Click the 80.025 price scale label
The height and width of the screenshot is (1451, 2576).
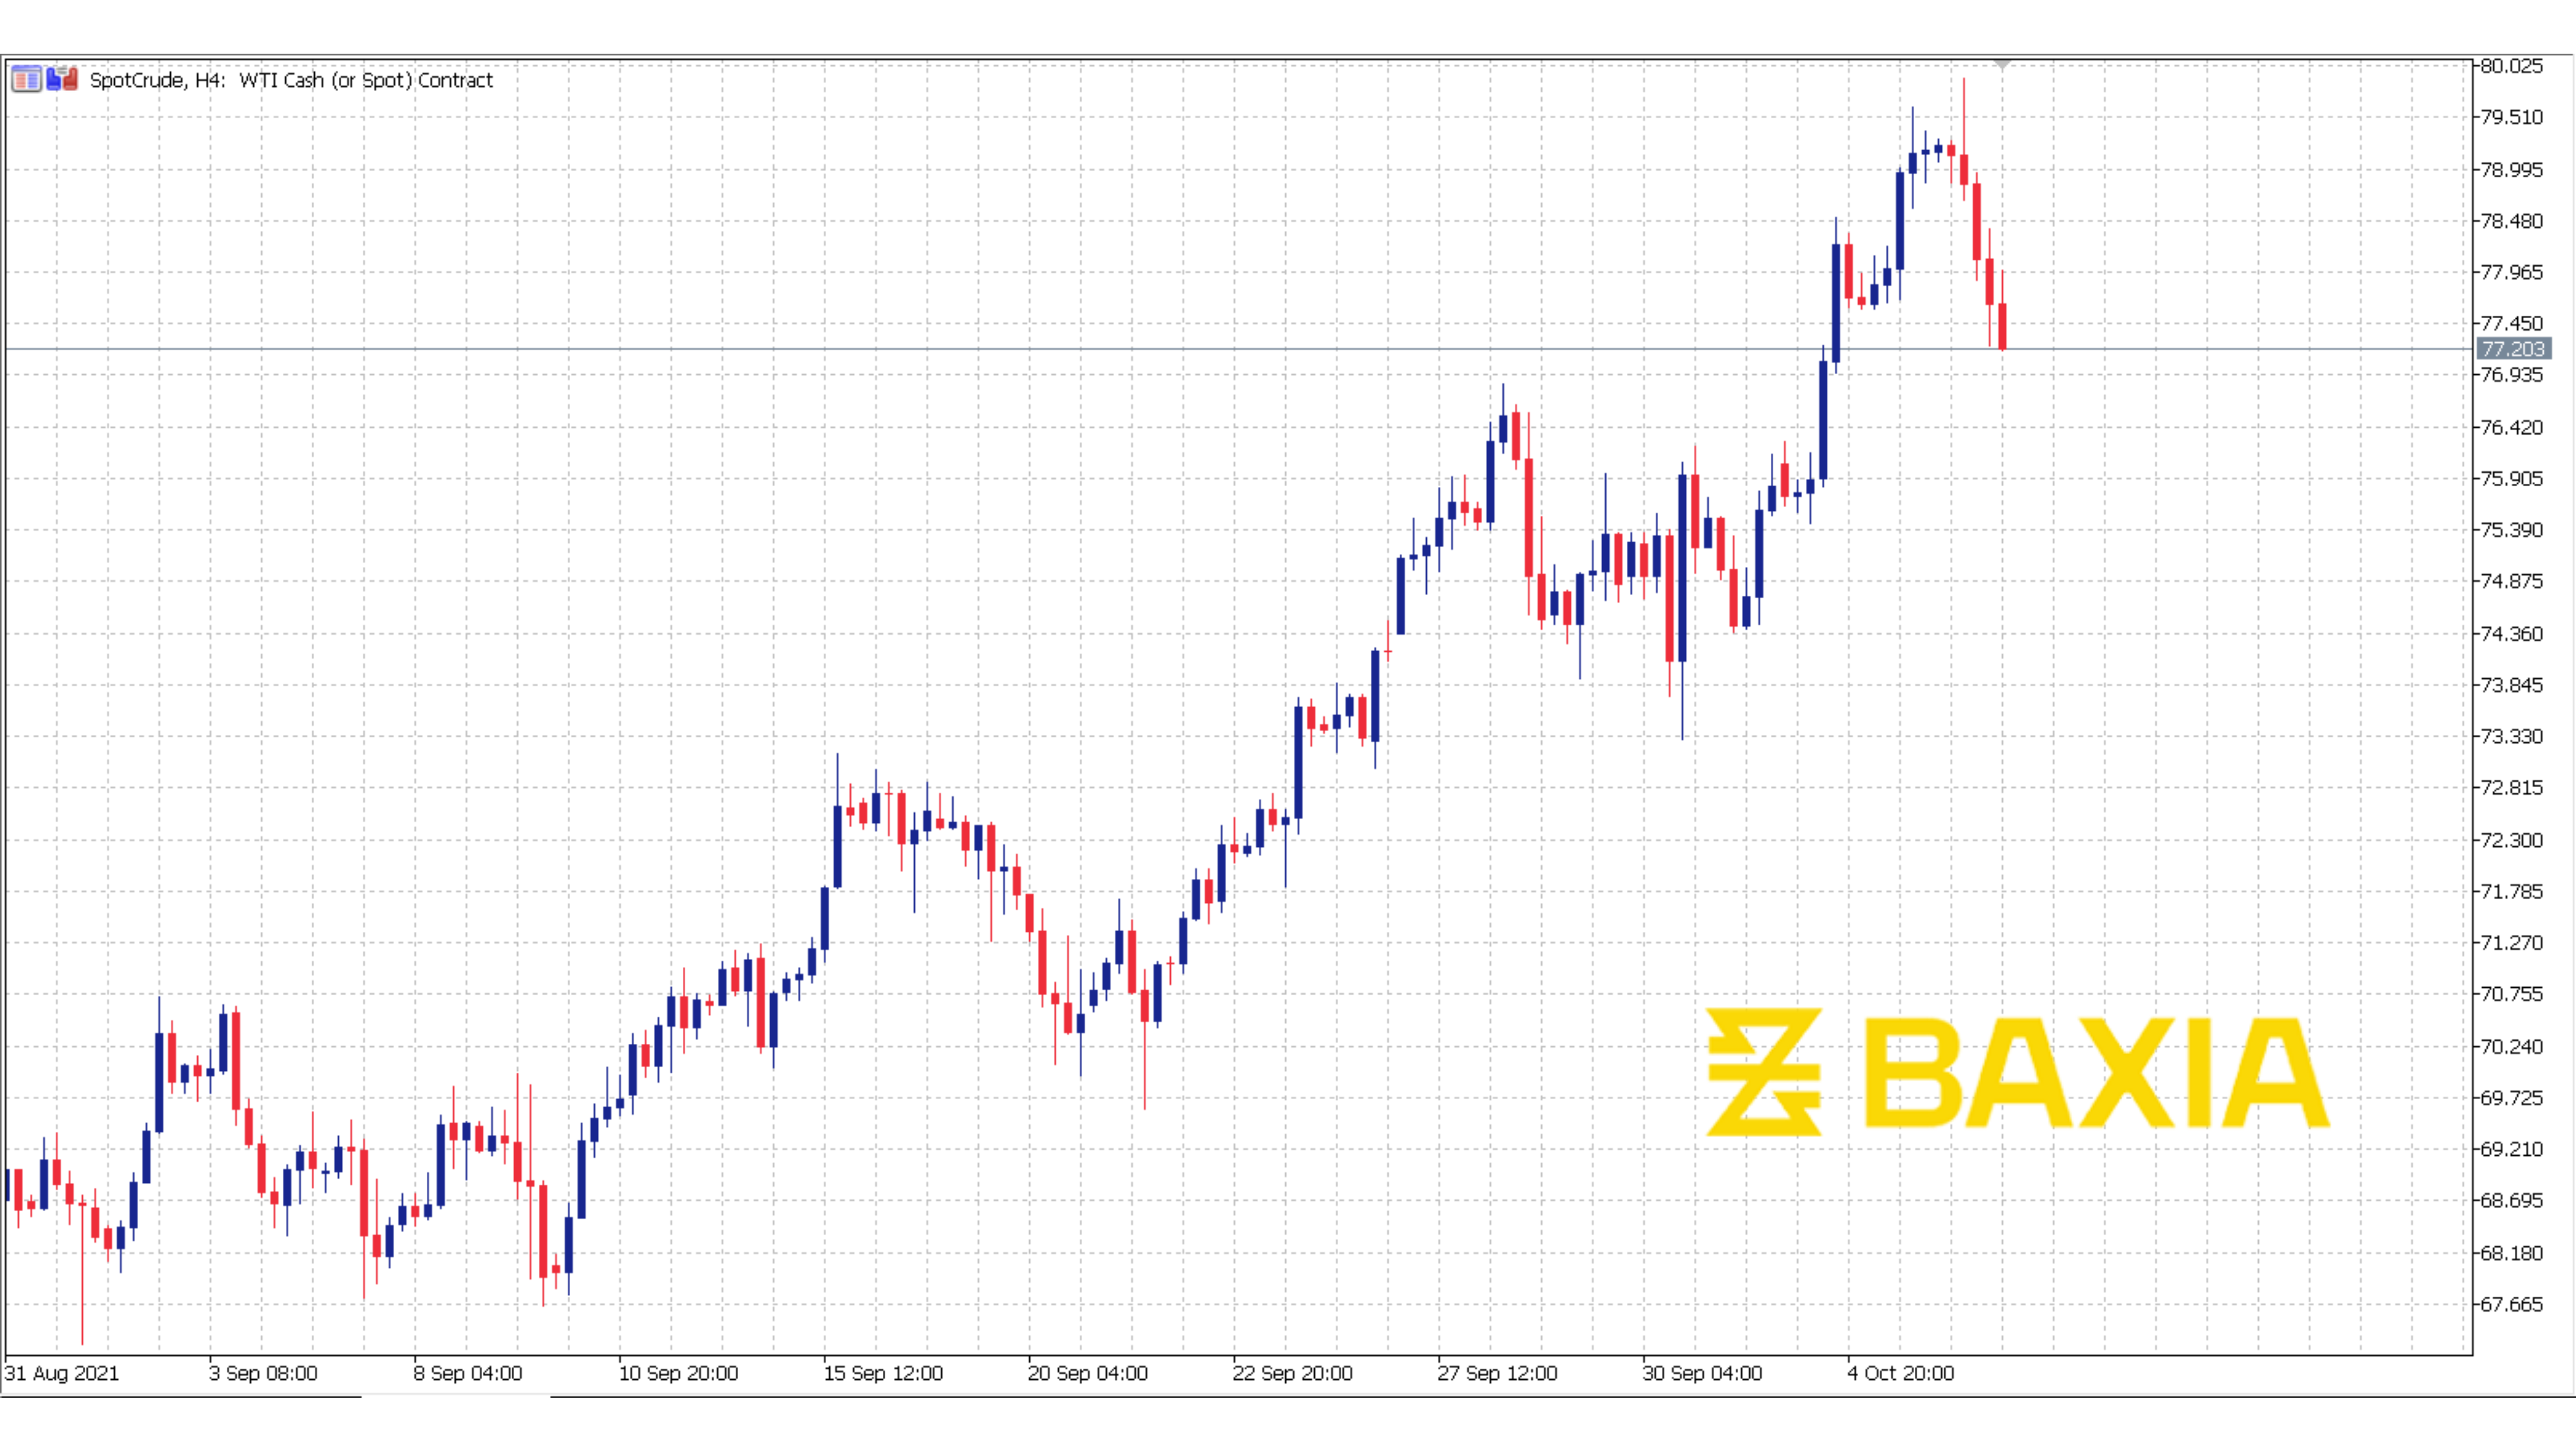click(x=2511, y=66)
